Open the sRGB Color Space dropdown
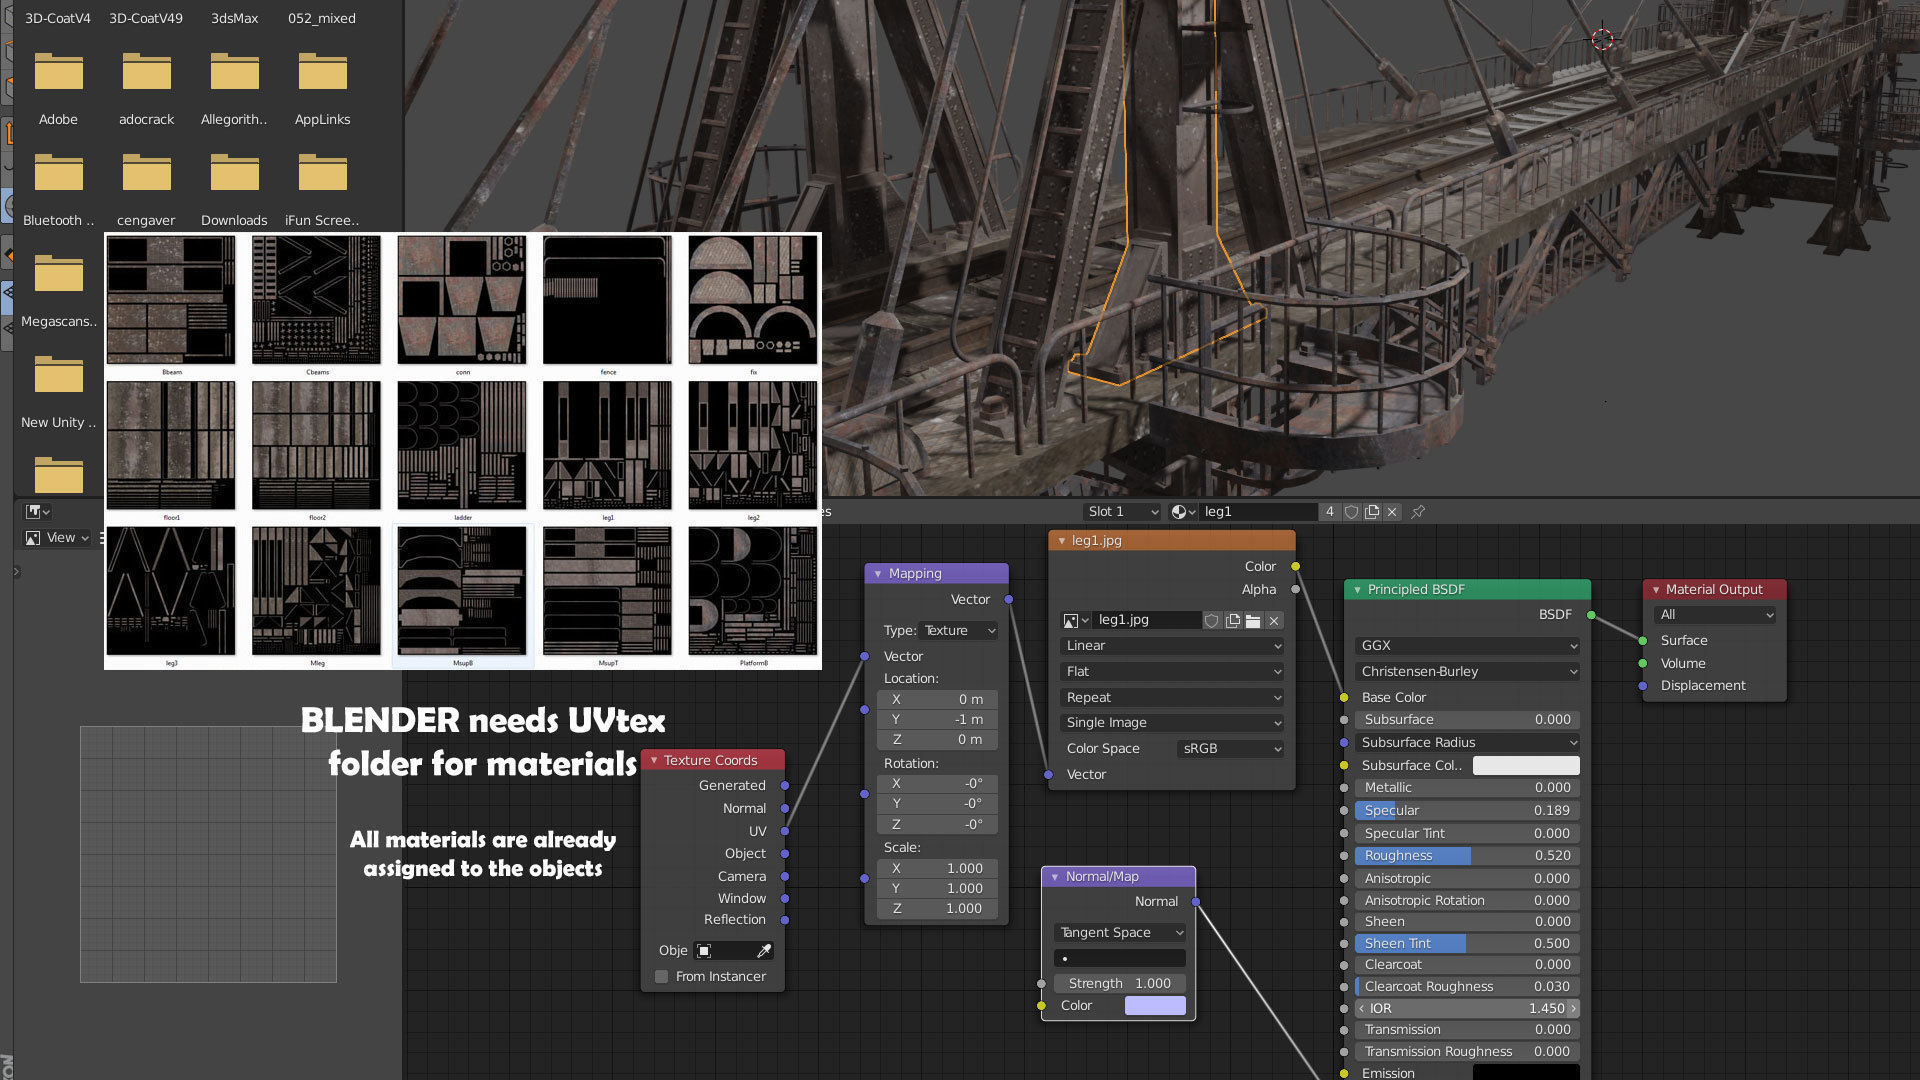 1230,749
